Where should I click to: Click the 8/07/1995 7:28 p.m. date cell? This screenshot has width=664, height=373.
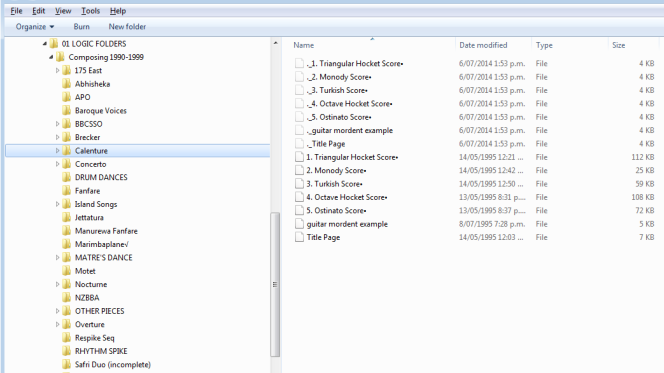(x=492, y=224)
